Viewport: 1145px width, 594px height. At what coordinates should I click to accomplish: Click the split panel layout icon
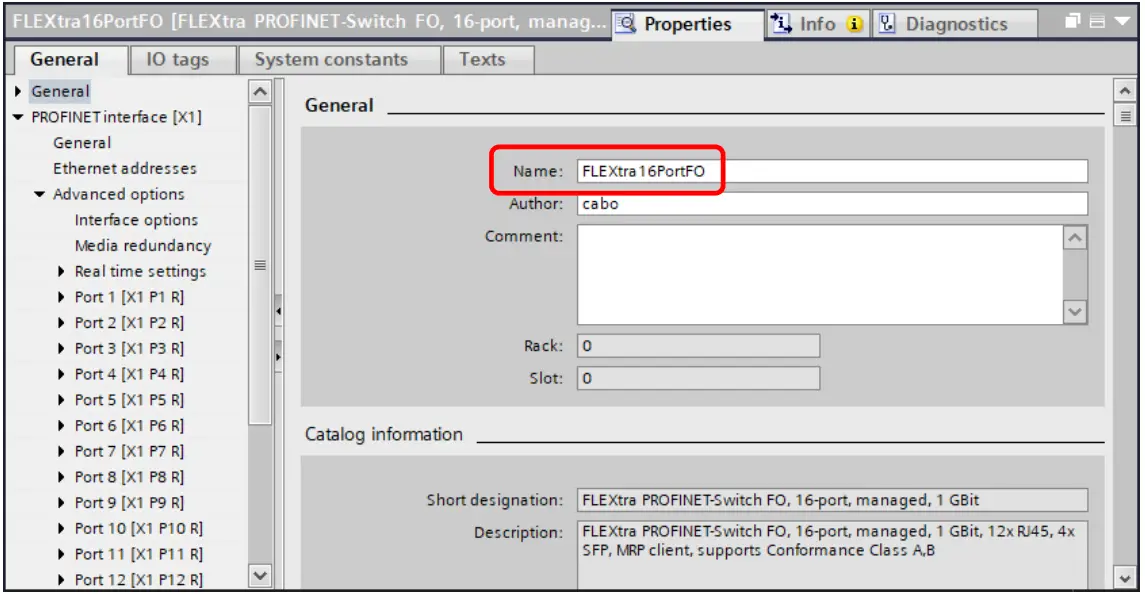(1097, 22)
